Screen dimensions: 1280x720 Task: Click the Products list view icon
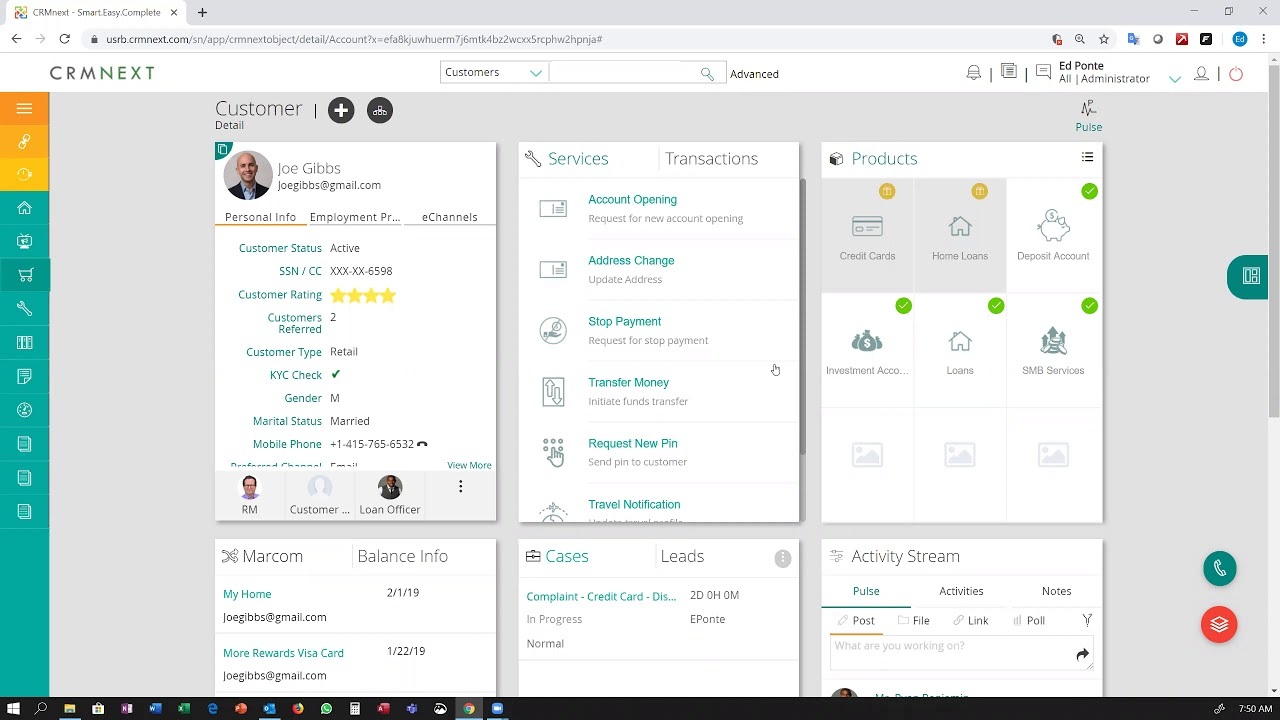tap(1087, 157)
